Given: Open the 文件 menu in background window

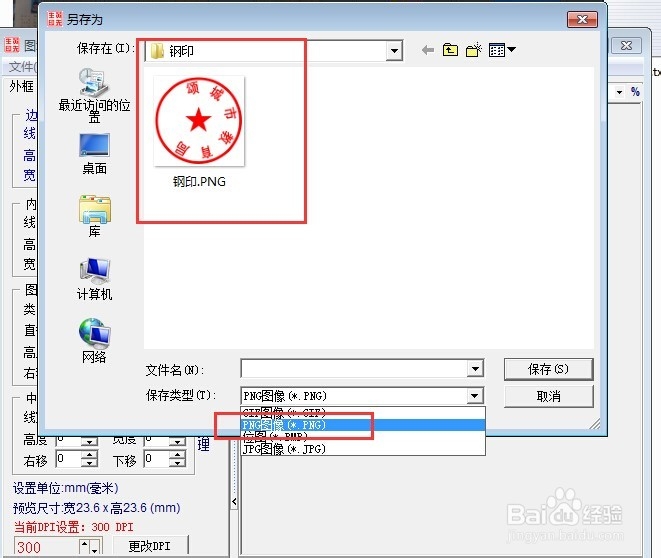Looking at the screenshot, I should 22,67.
